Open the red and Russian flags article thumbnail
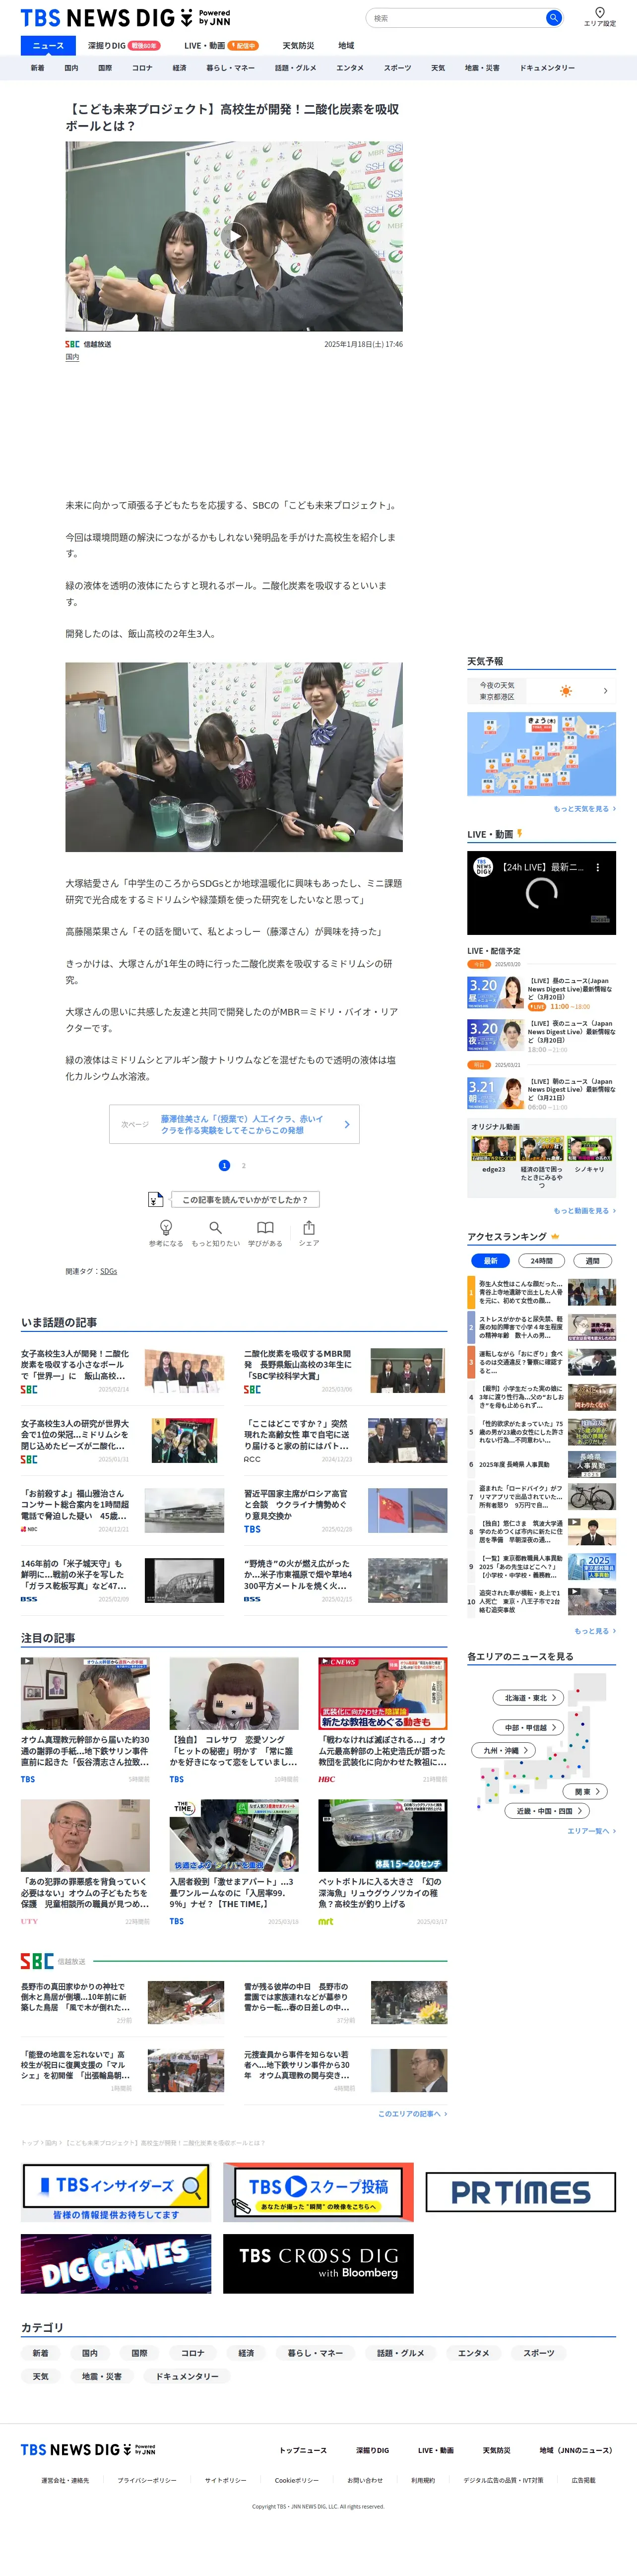Image resolution: width=637 pixels, height=2576 pixels. 407,1510
